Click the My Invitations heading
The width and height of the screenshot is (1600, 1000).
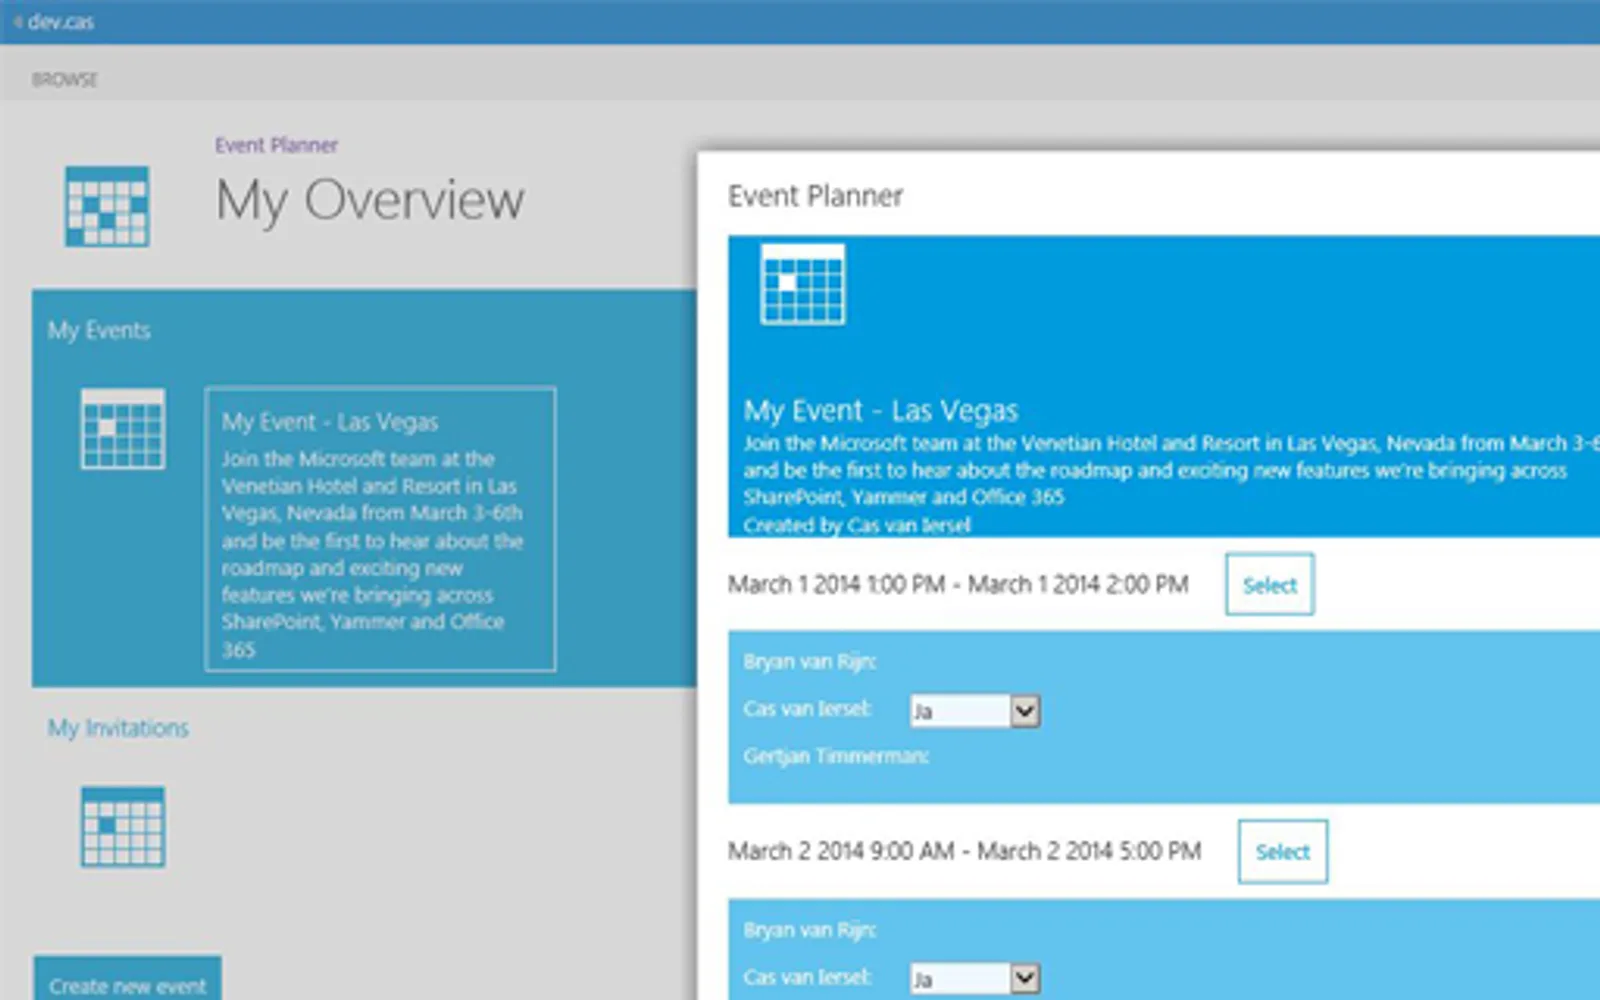[x=118, y=728]
